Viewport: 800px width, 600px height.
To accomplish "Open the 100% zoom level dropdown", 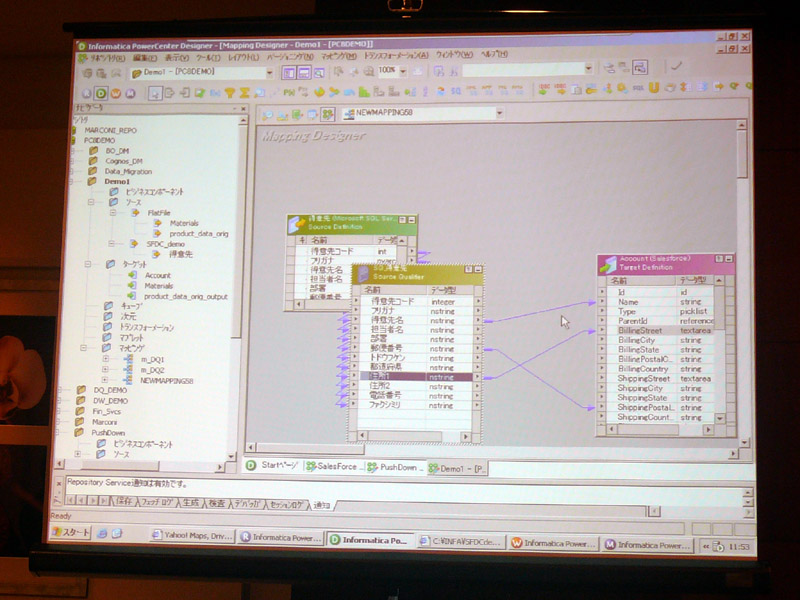I will coord(403,71).
